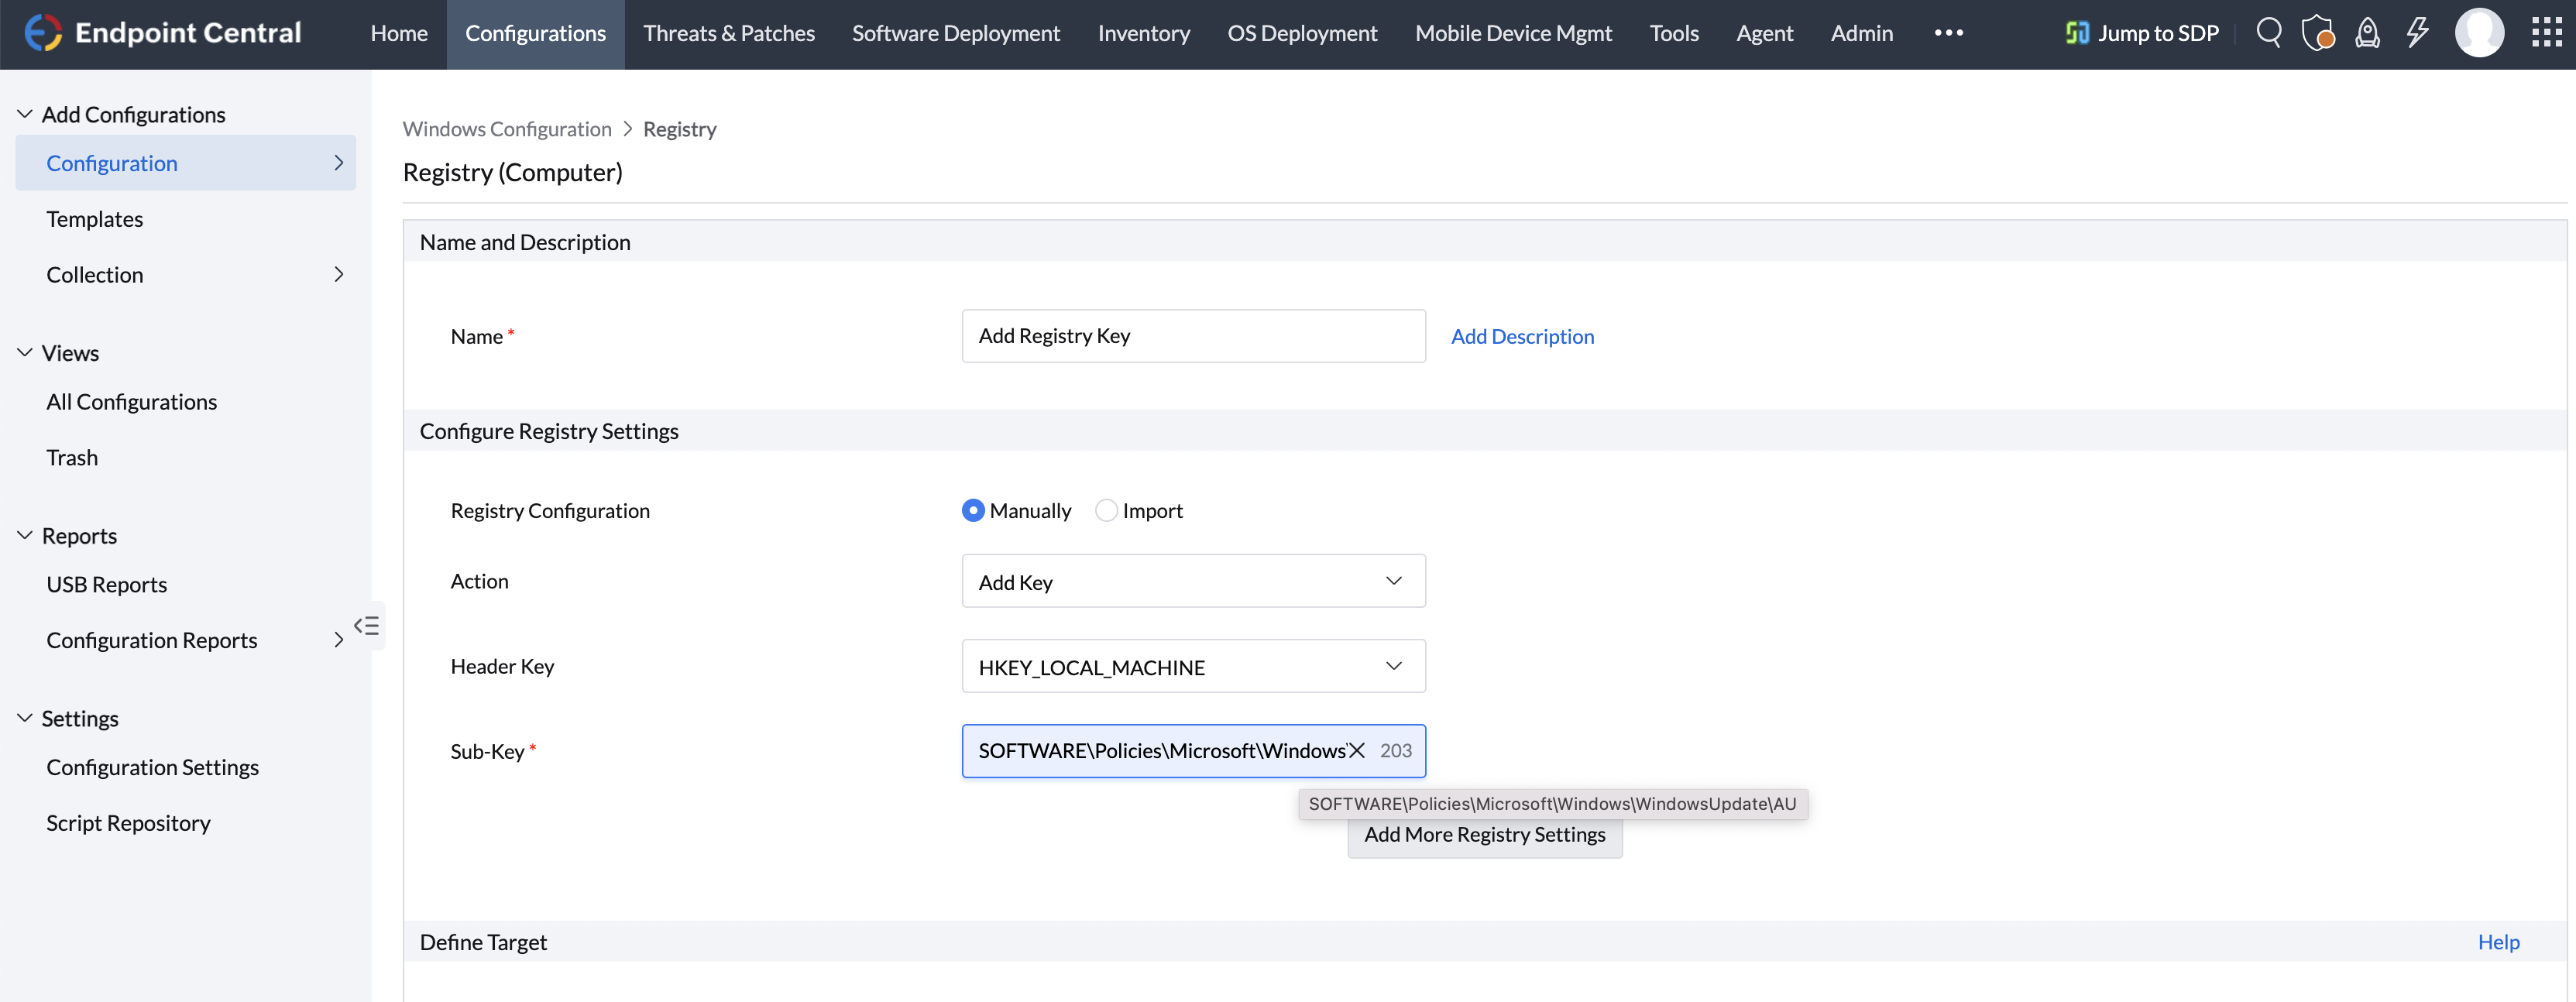Collapse the sidebar with toggle icon

[366, 626]
